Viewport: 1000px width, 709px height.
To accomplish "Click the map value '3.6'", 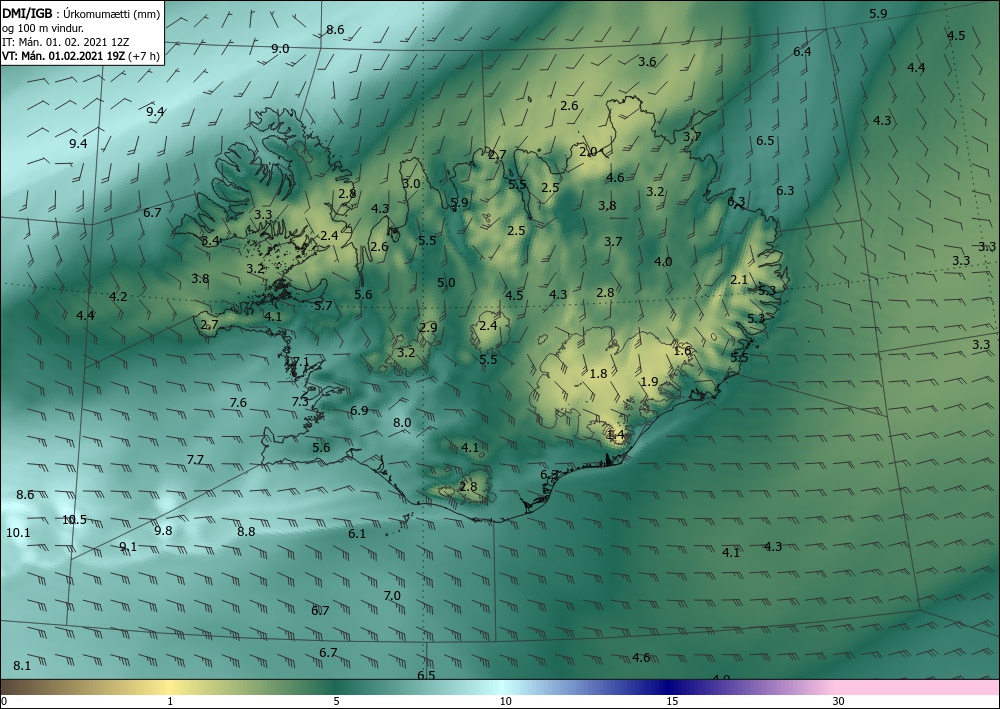I will [x=647, y=62].
